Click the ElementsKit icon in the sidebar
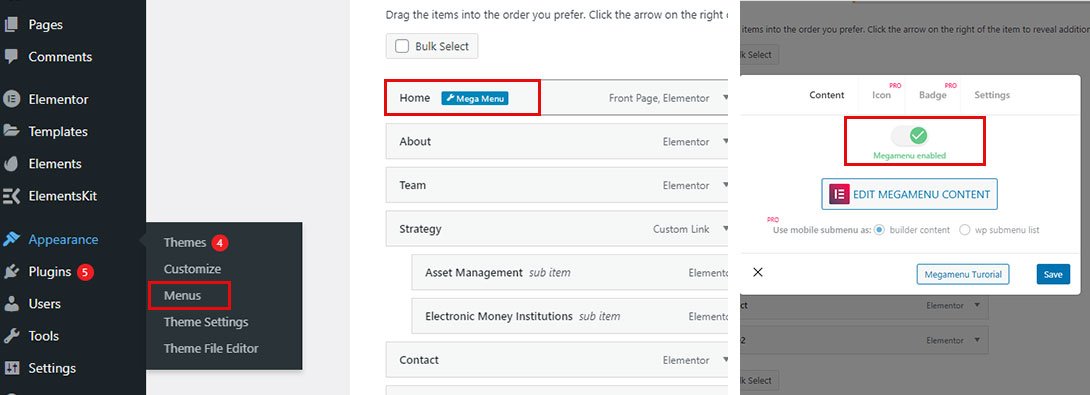 [11, 196]
